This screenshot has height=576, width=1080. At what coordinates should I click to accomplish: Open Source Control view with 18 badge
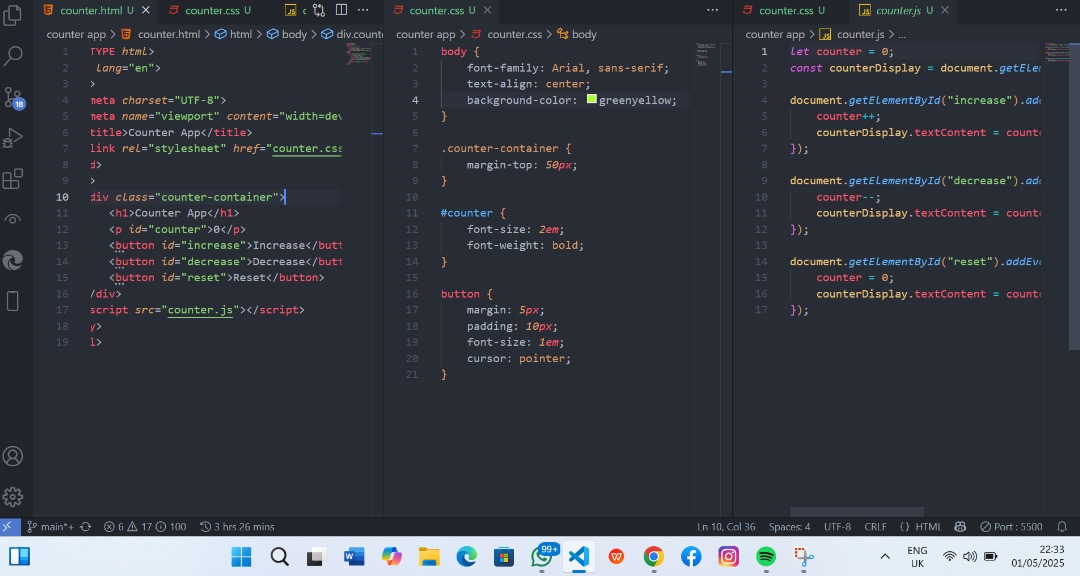pos(13,97)
